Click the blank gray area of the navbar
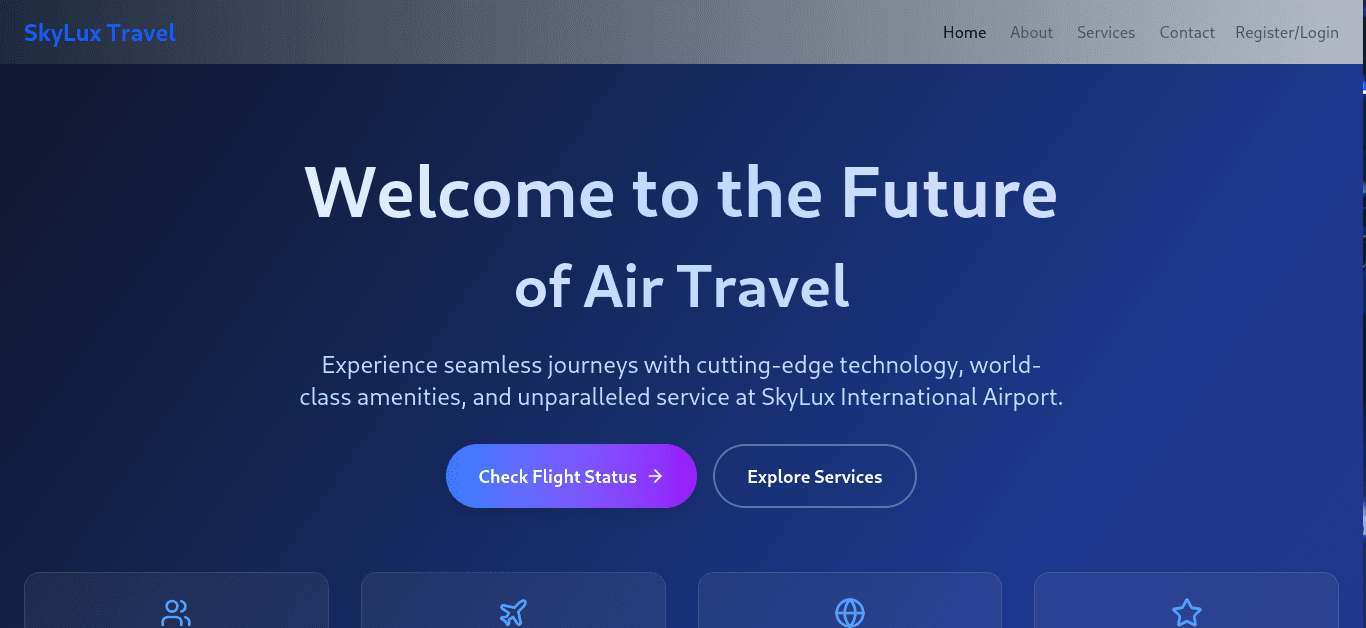The width and height of the screenshot is (1366, 628). click(x=560, y=32)
